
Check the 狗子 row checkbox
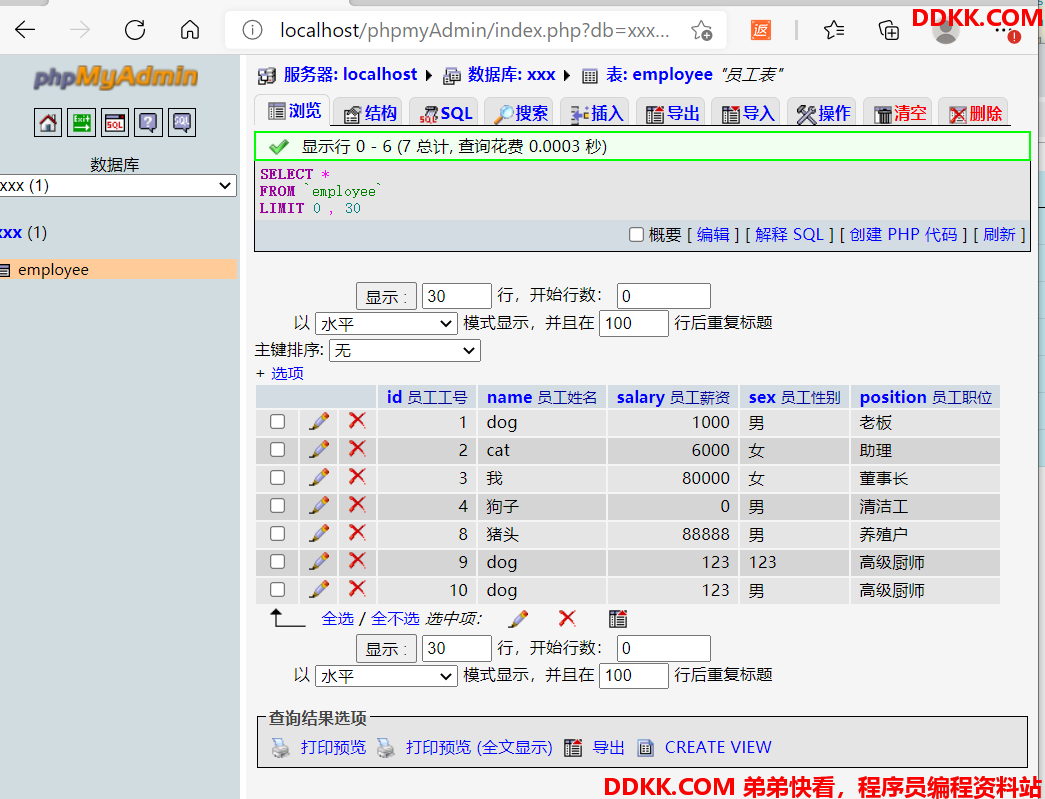click(x=277, y=505)
